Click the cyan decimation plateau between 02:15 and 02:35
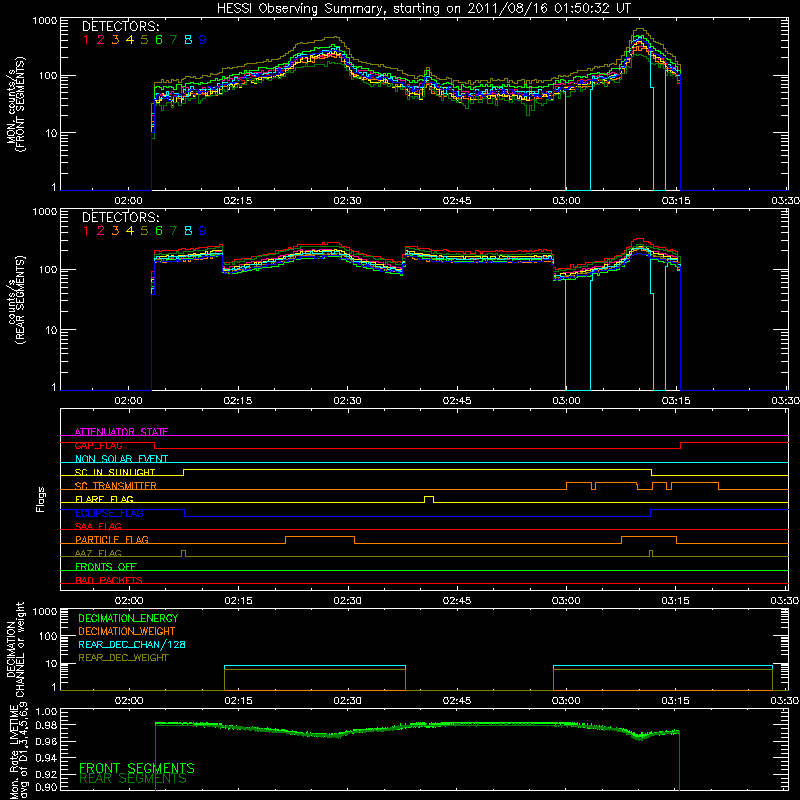This screenshot has width=800, height=800. tap(315, 666)
